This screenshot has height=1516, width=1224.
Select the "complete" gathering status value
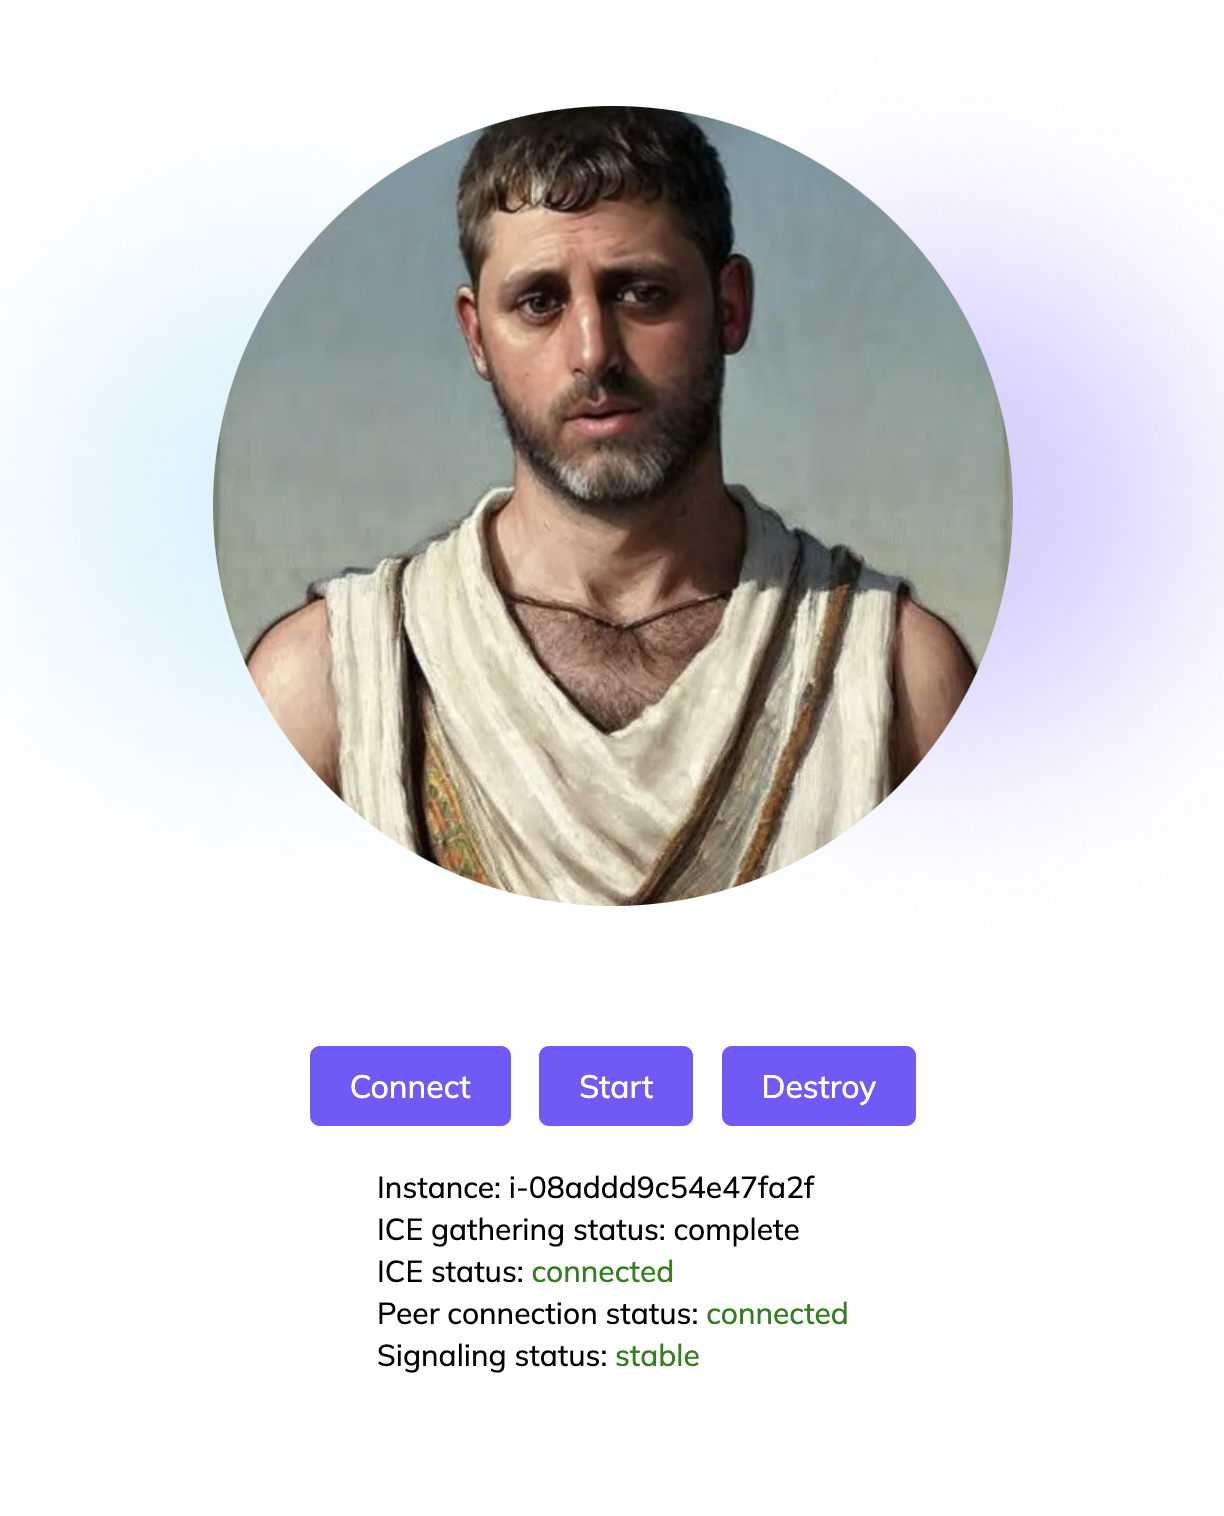click(736, 1230)
